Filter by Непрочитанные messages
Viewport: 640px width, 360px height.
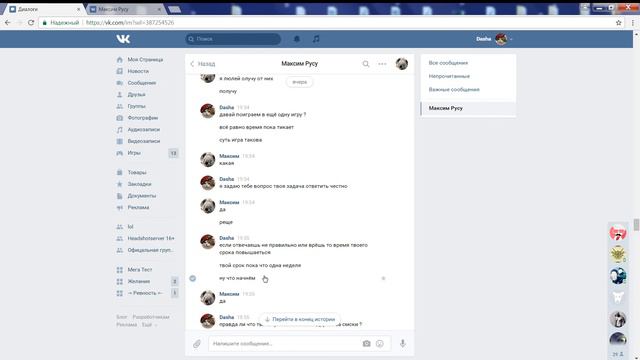(x=449, y=76)
